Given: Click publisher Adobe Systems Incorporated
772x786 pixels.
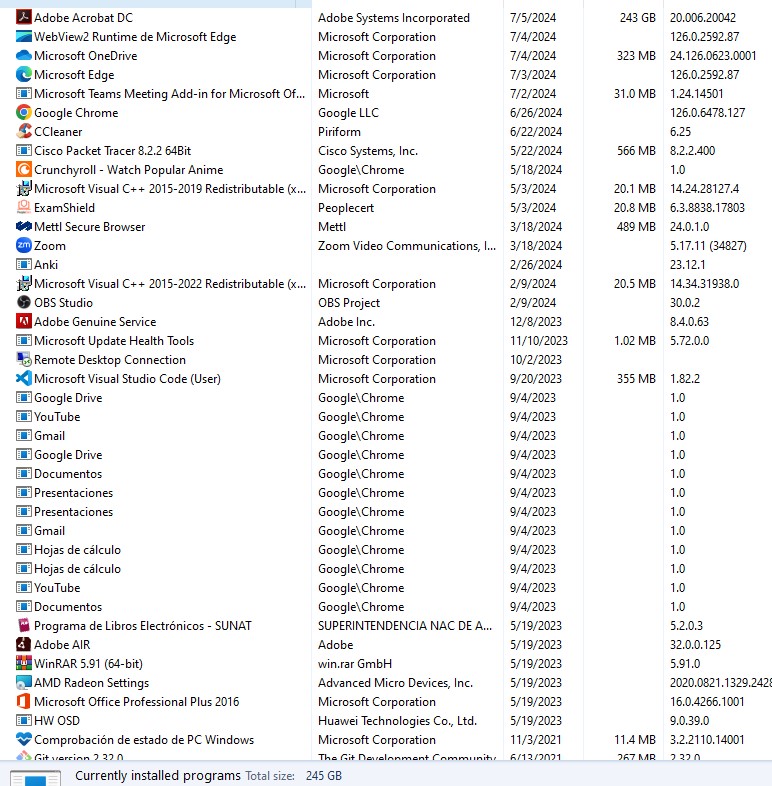Looking at the screenshot, I should (x=394, y=18).
